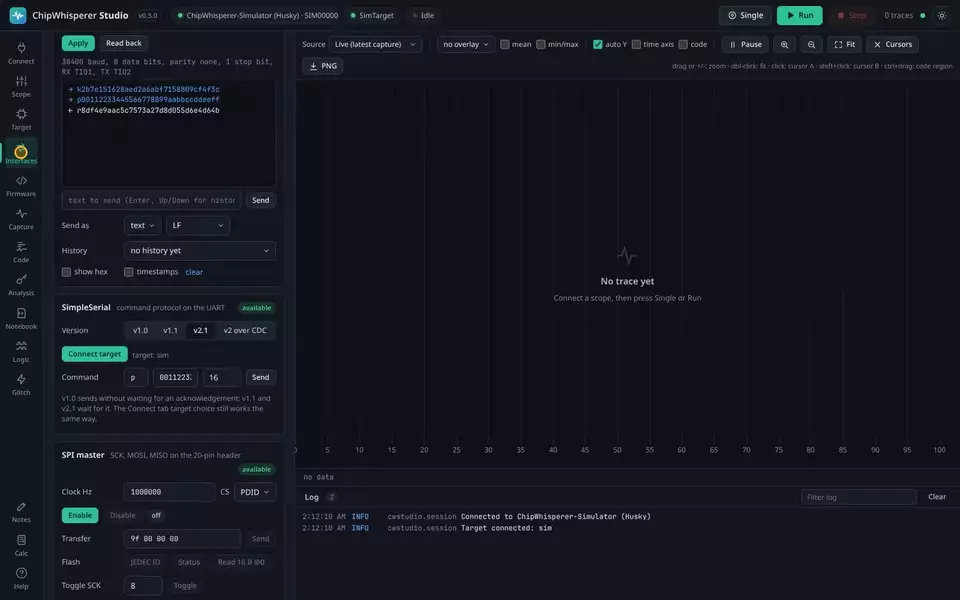Click the SPI Transfer bytes input field
This screenshot has width=960, height=600.
tap(182, 539)
